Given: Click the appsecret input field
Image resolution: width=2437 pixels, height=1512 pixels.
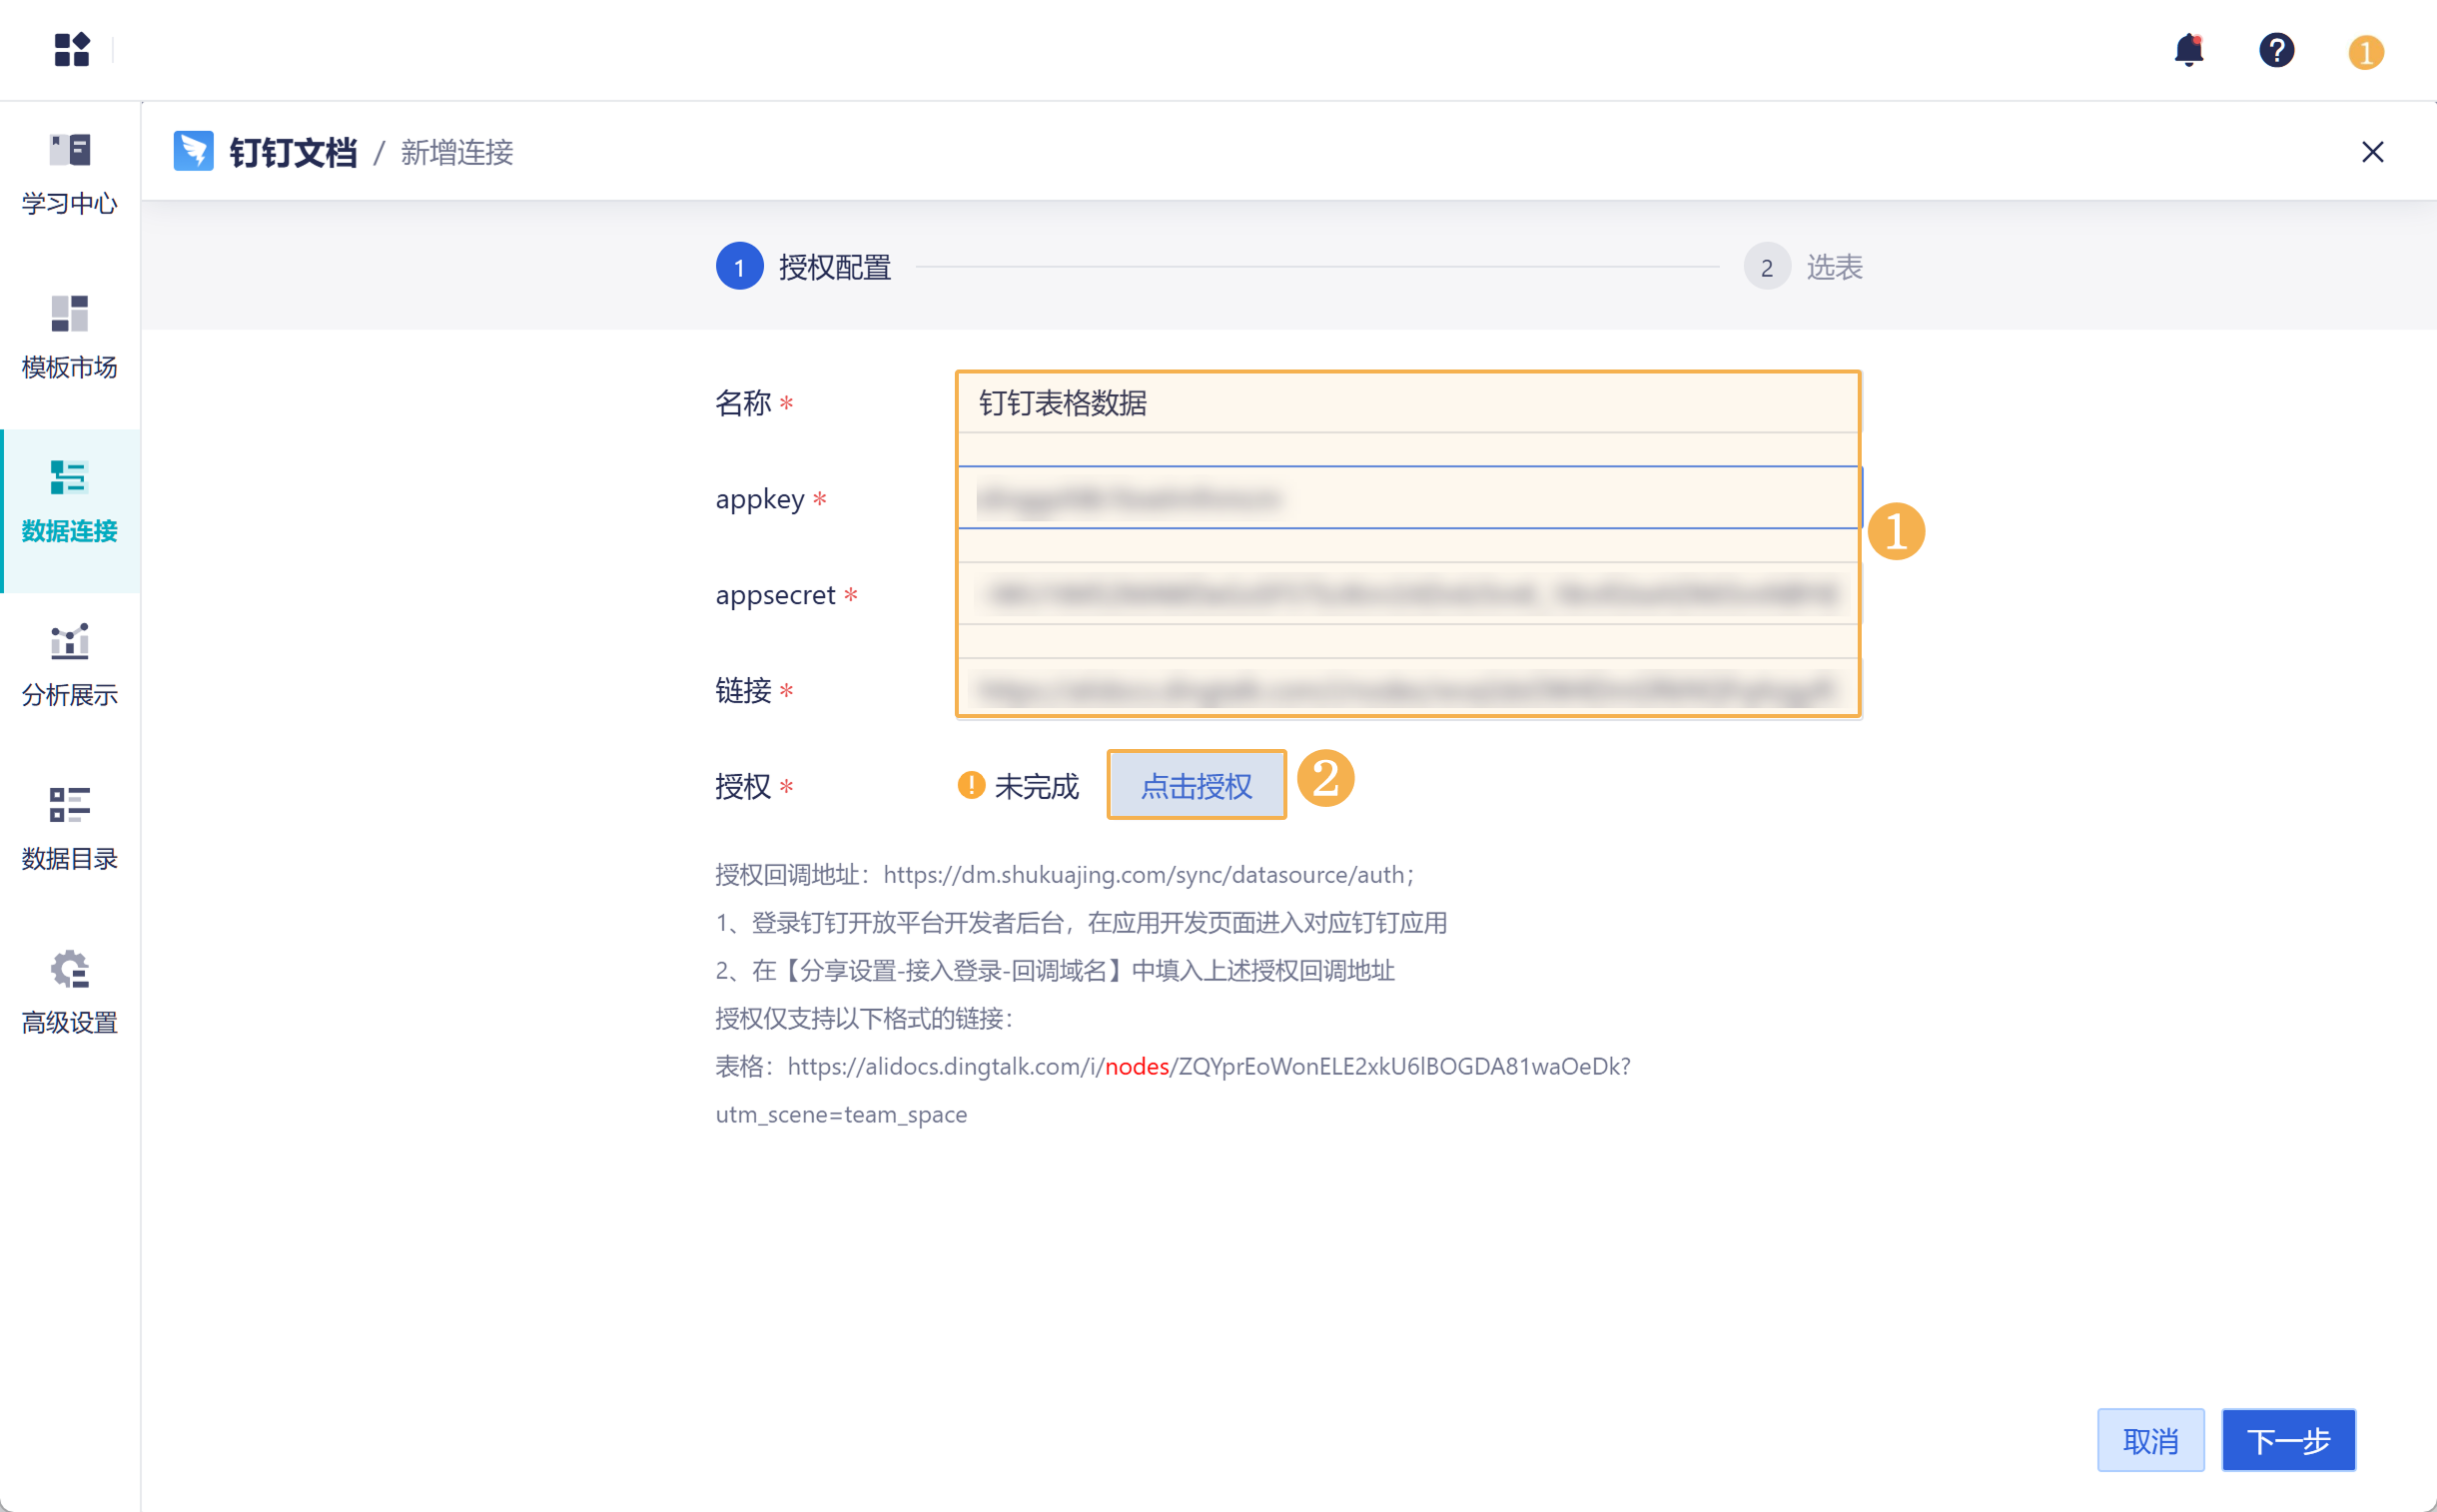Looking at the screenshot, I should pos(1407,594).
